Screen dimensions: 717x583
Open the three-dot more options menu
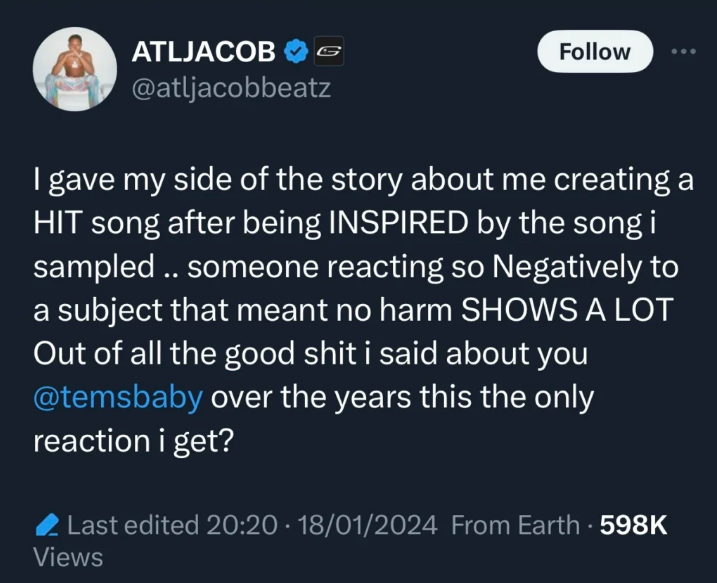[x=683, y=52]
